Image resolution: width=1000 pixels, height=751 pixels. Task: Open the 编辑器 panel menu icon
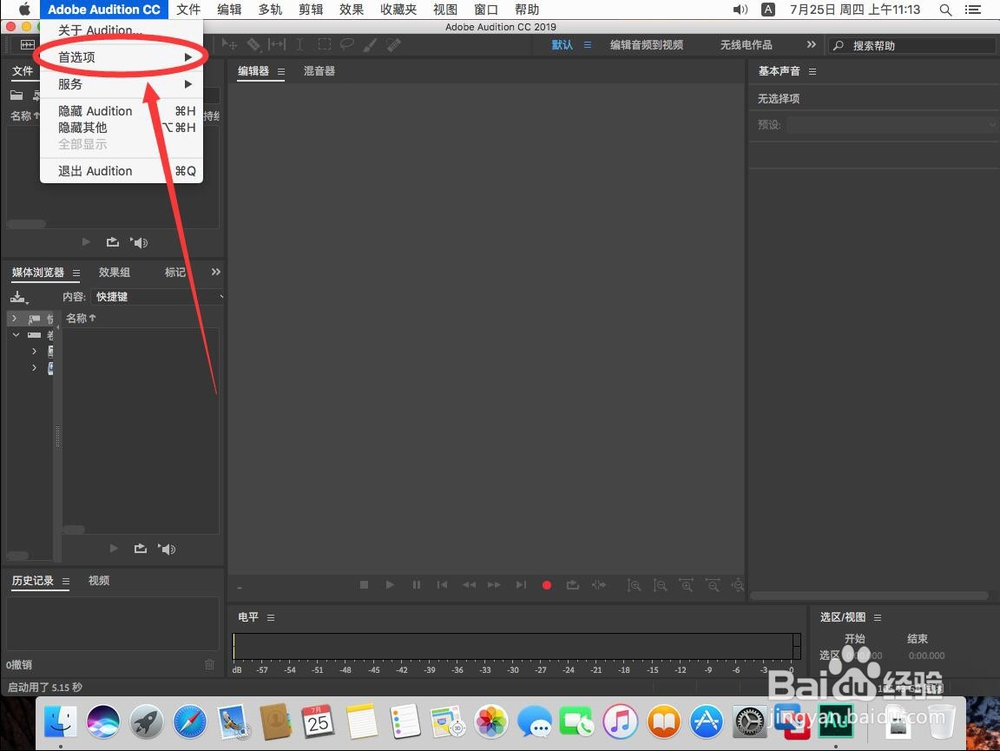[x=281, y=71]
